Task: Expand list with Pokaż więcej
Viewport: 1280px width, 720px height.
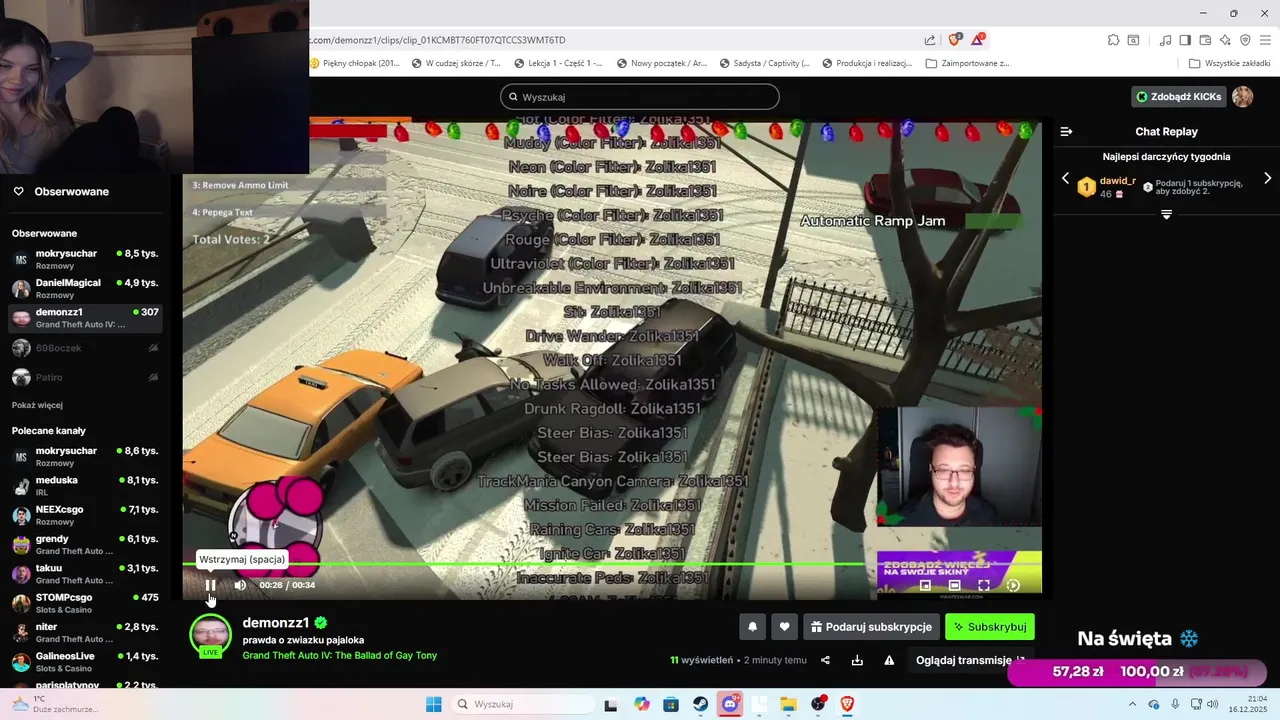Action: 37,405
